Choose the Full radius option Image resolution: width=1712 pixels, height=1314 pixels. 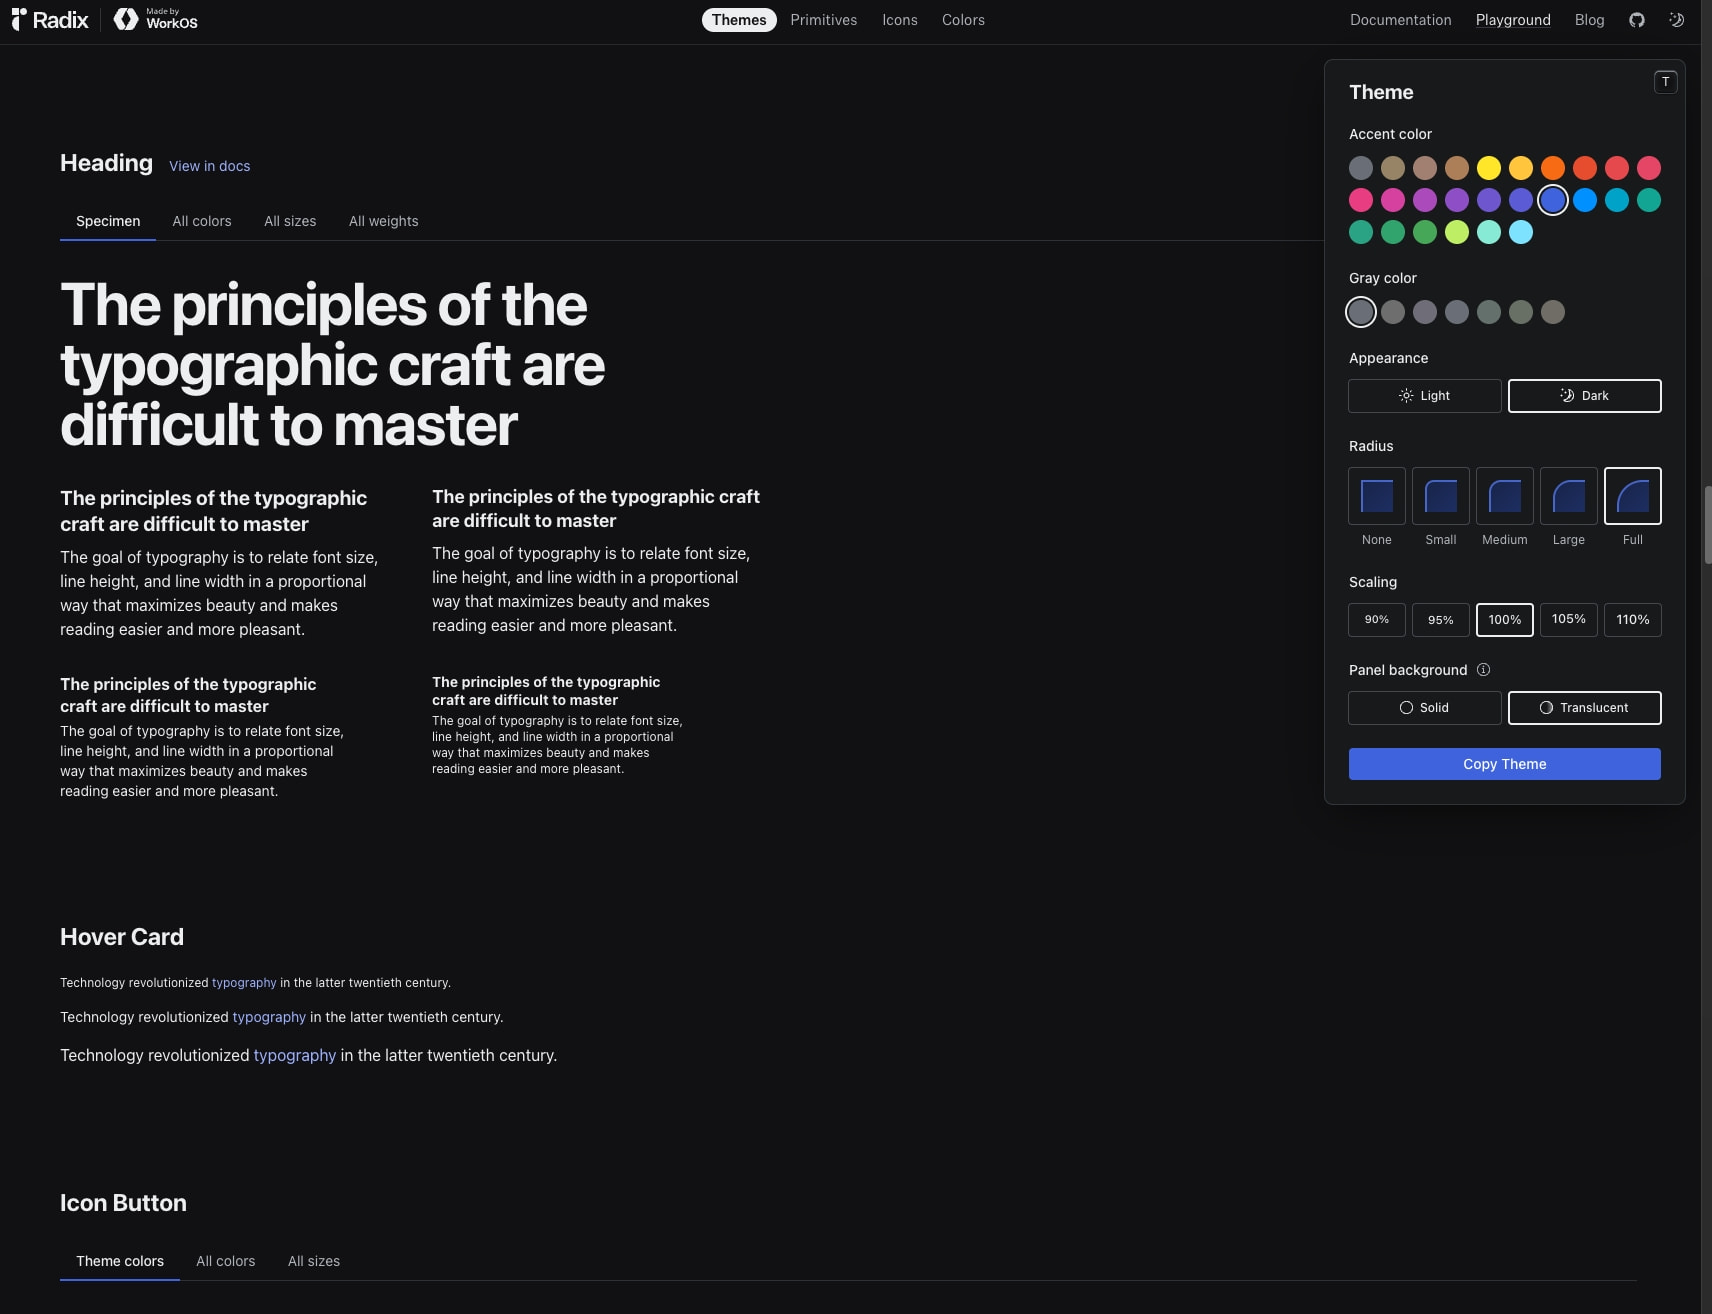click(x=1632, y=496)
